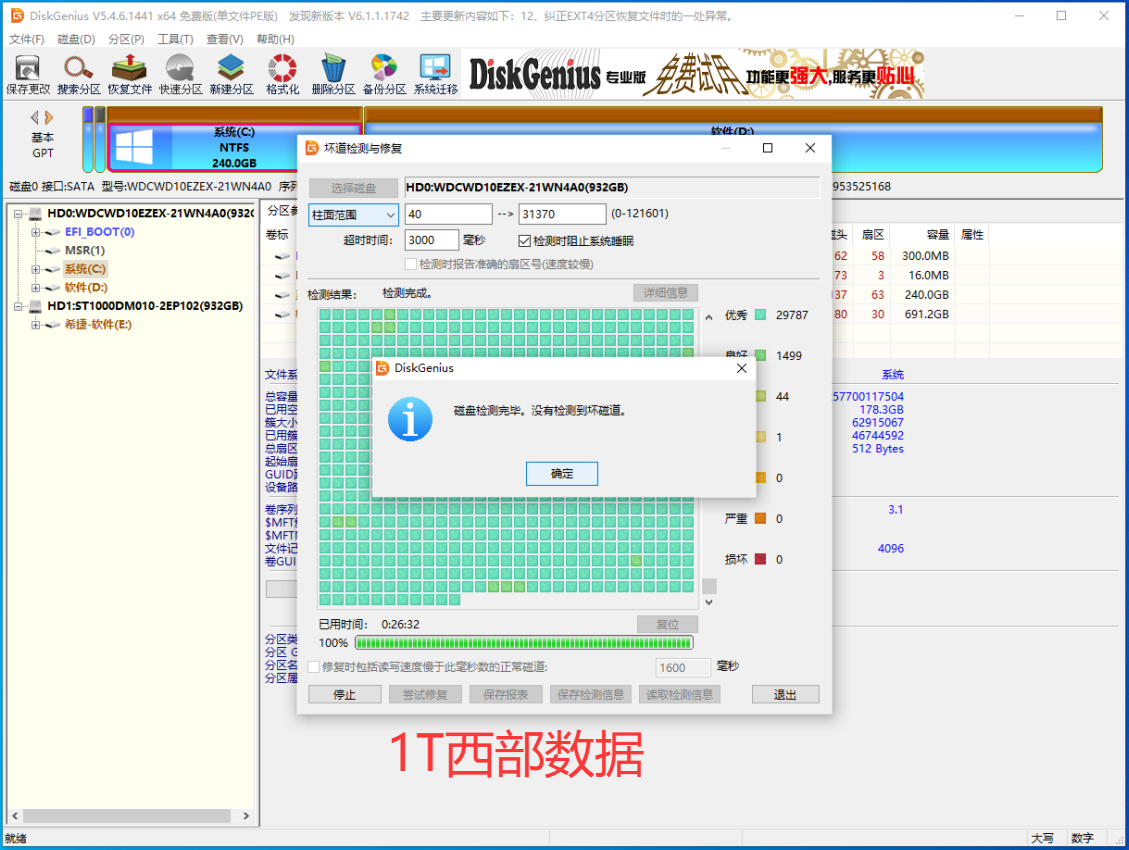
Task: Select the 快速分区 quick partition icon
Action: (181, 74)
